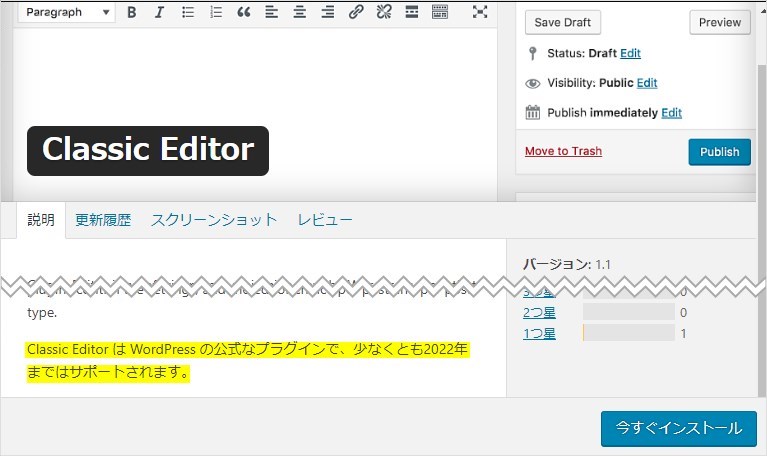Click the Save Draft button
767x456 pixels.
point(563,23)
